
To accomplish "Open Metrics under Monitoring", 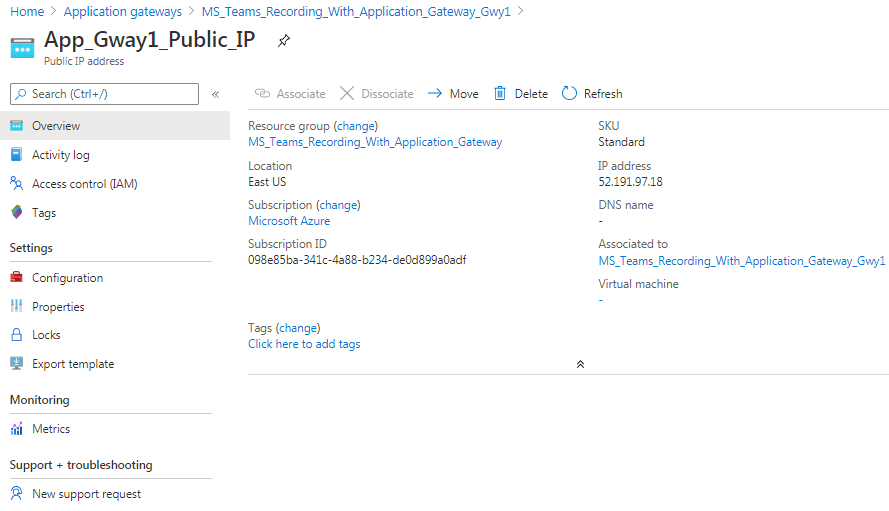I will coord(51,429).
